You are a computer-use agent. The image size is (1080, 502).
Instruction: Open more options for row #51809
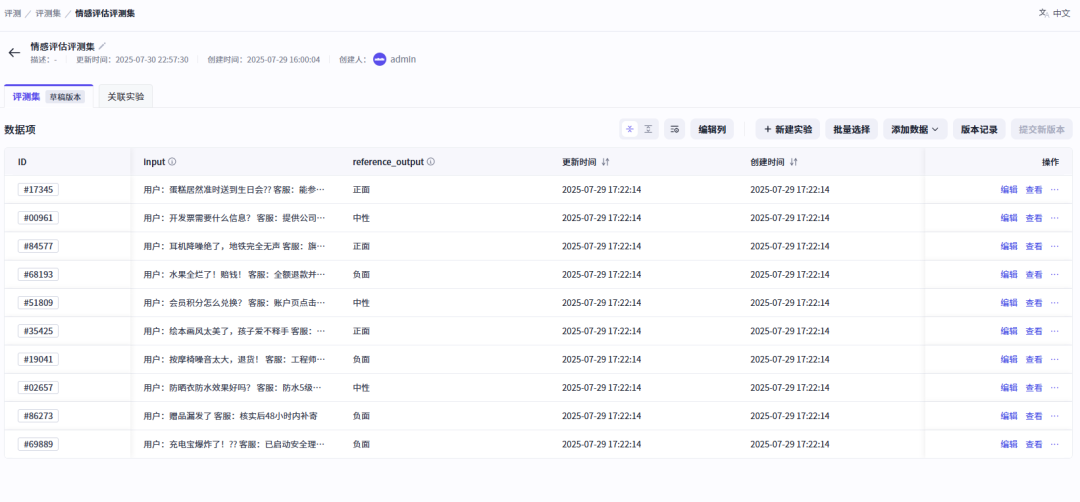(1055, 303)
